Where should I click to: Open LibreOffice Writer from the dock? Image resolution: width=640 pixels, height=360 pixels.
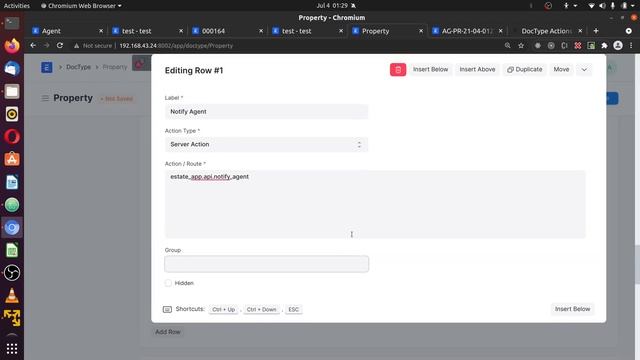[12, 182]
